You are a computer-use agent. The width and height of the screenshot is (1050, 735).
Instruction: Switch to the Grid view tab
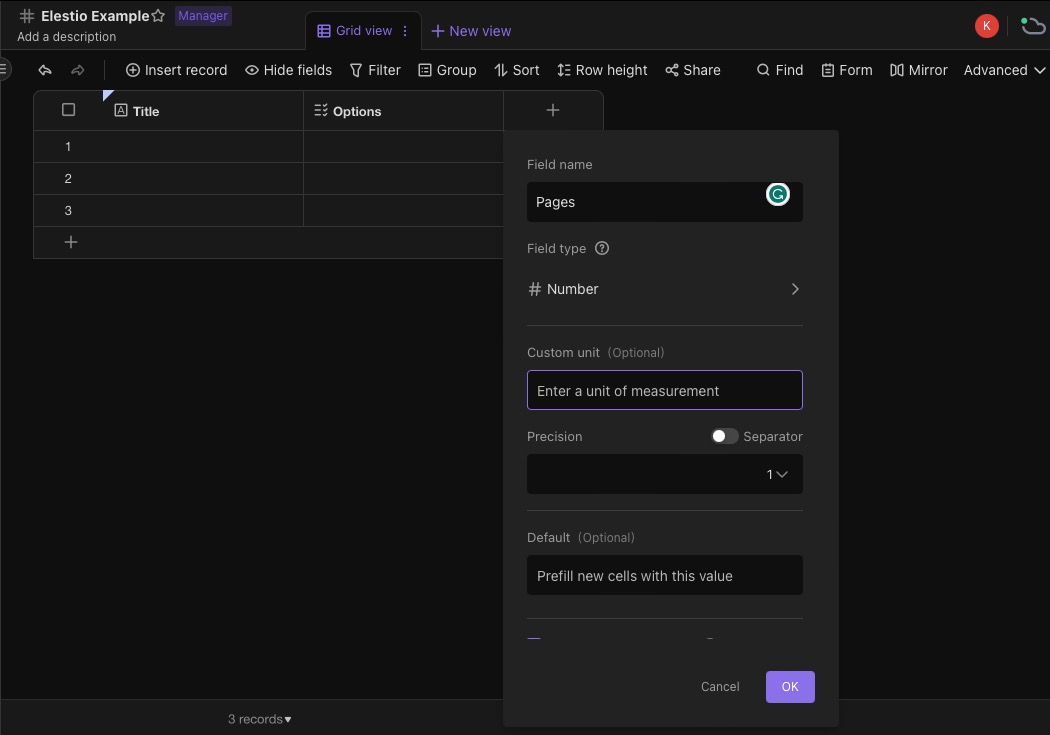point(354,31)
